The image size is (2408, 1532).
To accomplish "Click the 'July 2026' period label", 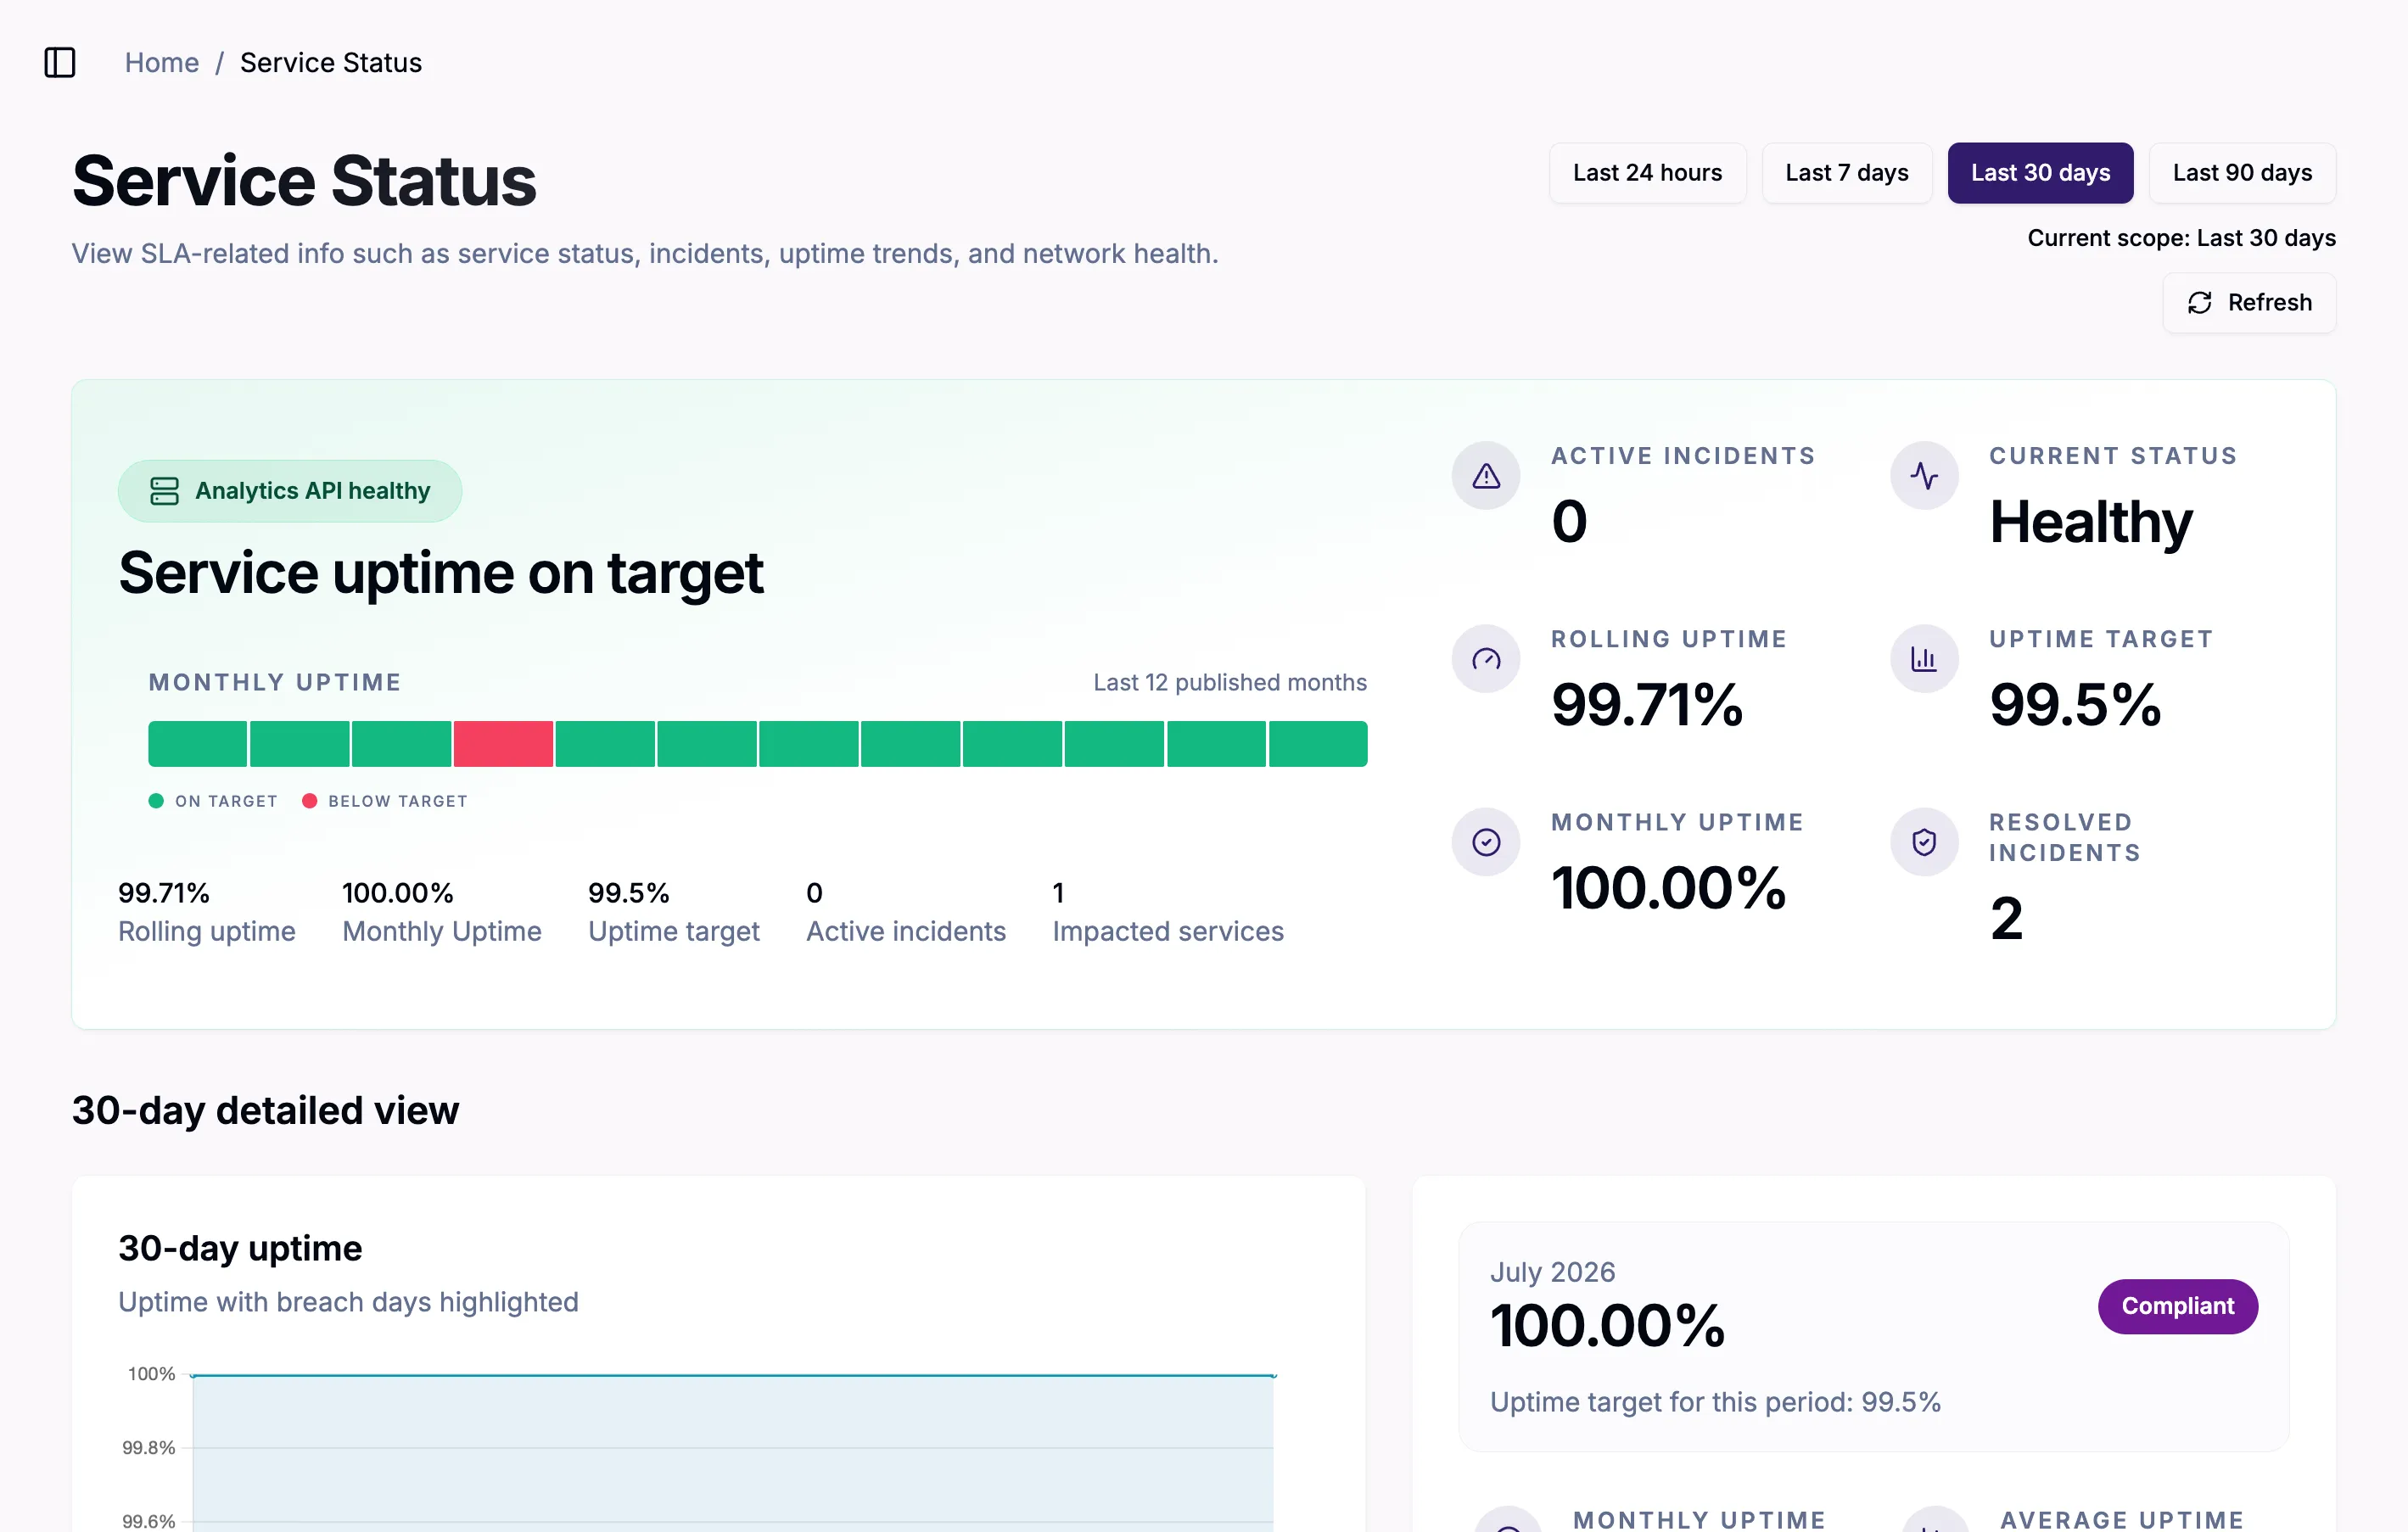I will pos(1553,1272).
